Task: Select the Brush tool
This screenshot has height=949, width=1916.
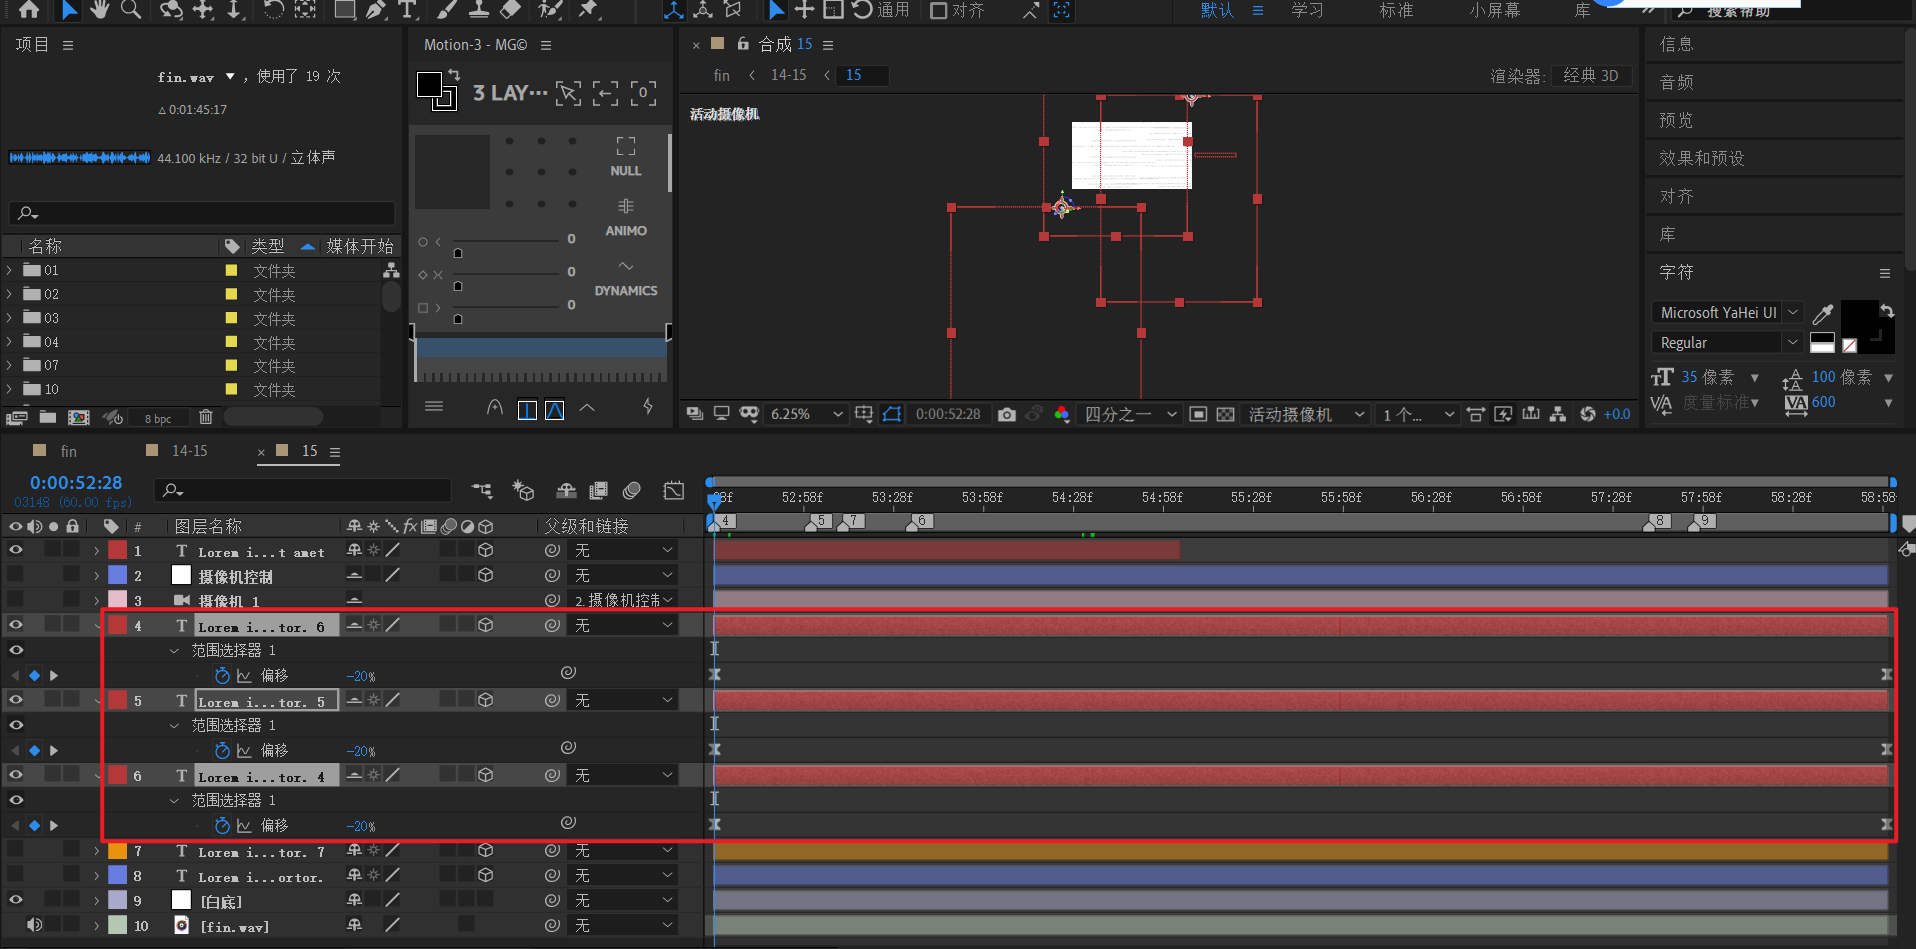Action: [447, 10]
